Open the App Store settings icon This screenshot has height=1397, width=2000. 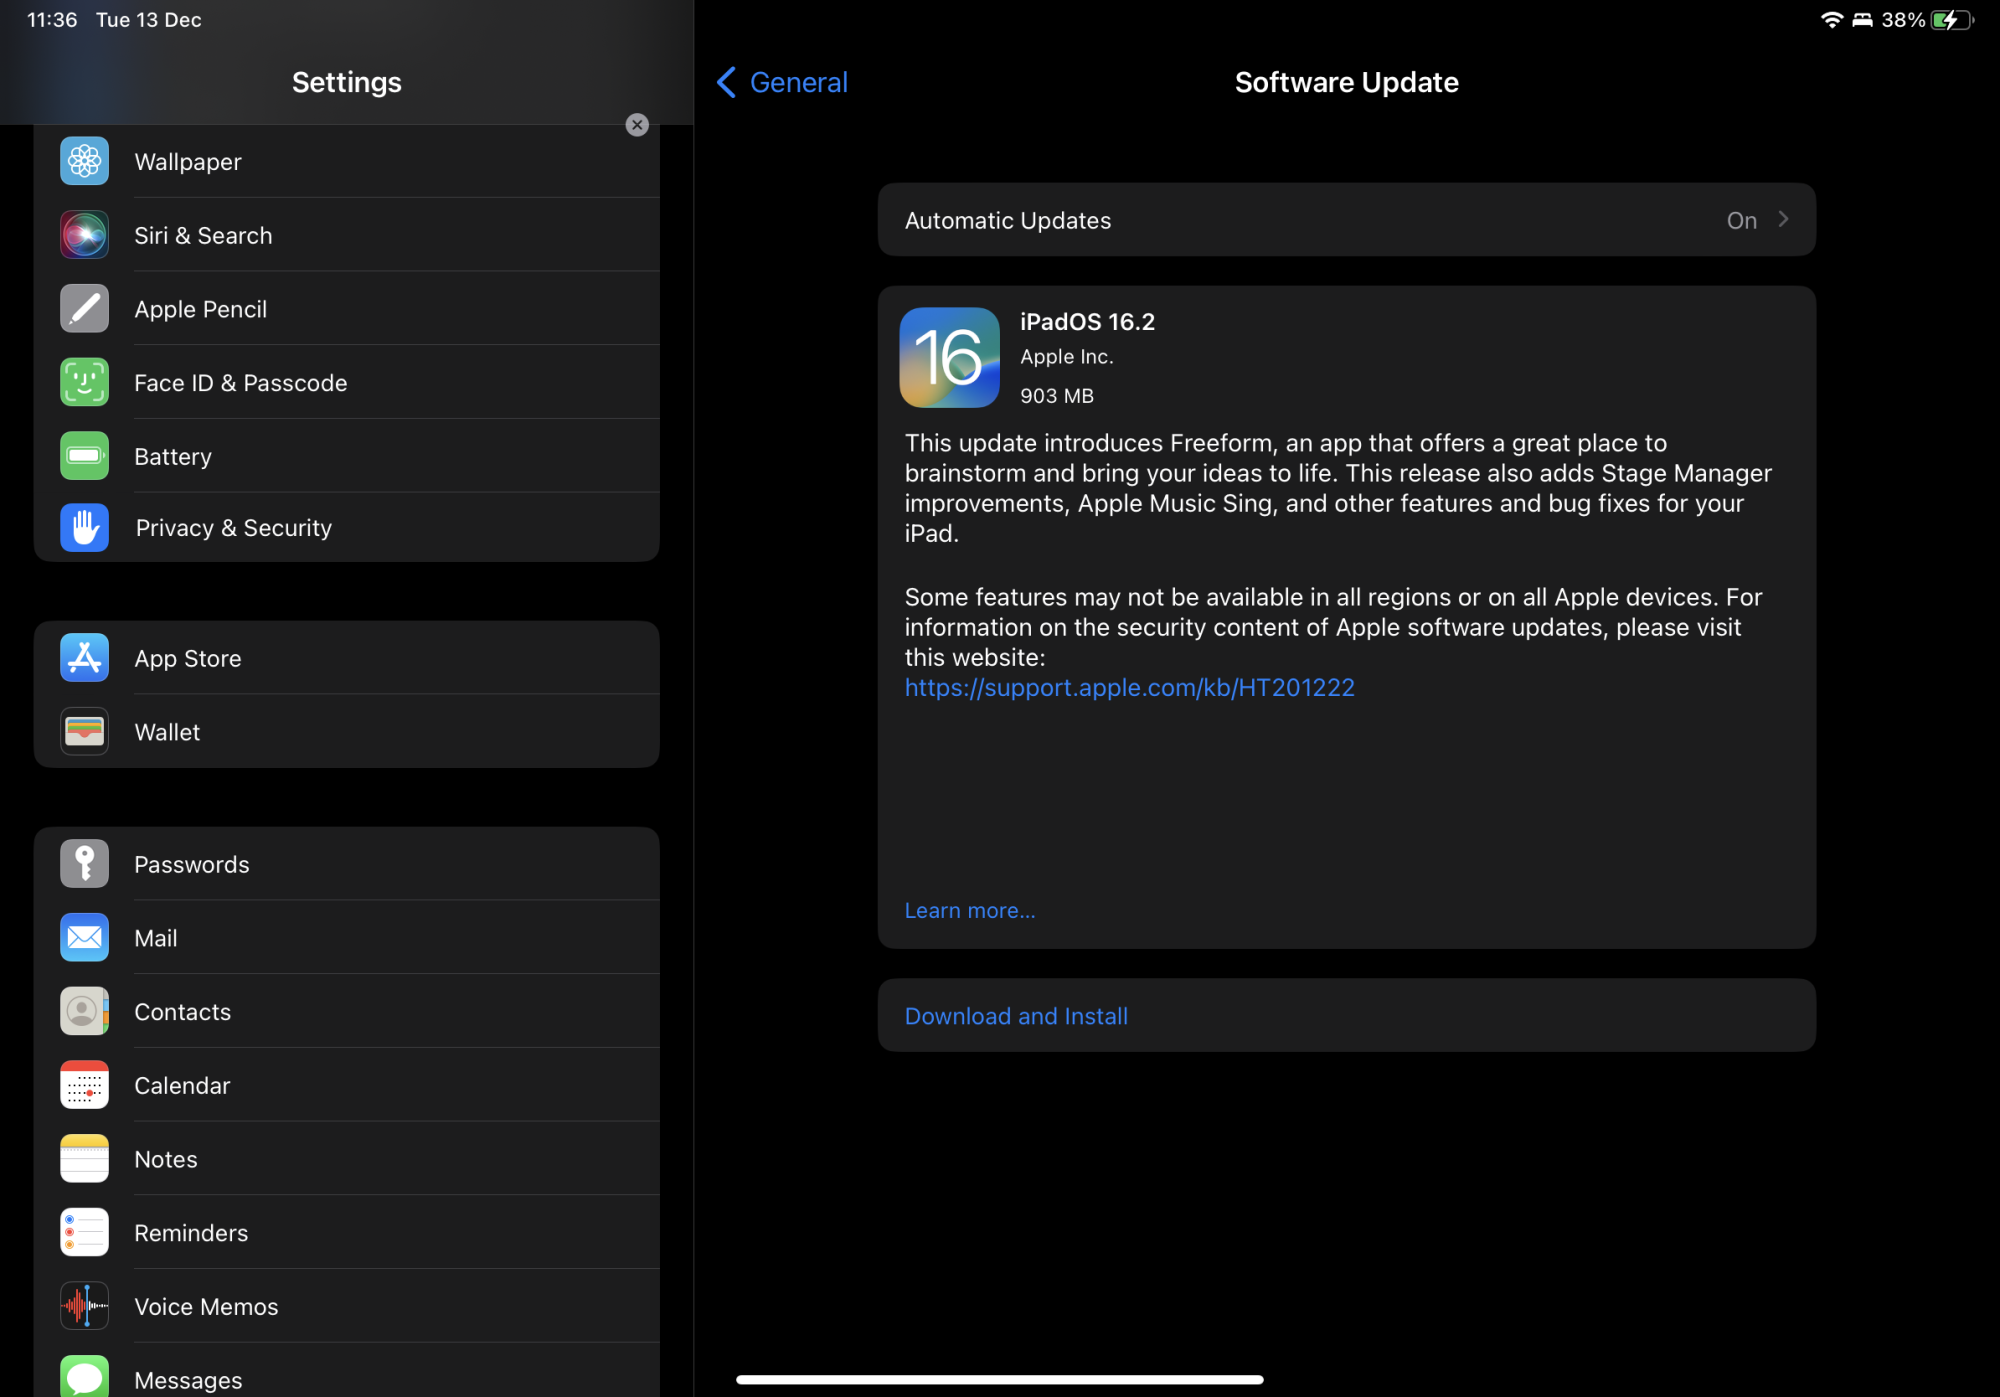[84, 658]
